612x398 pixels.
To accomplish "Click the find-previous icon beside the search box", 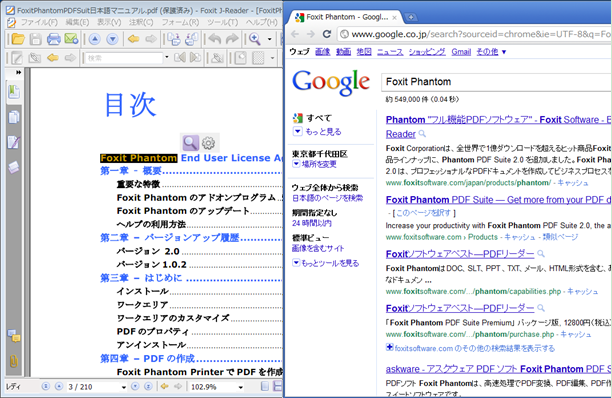I will [x=180, y=58].
